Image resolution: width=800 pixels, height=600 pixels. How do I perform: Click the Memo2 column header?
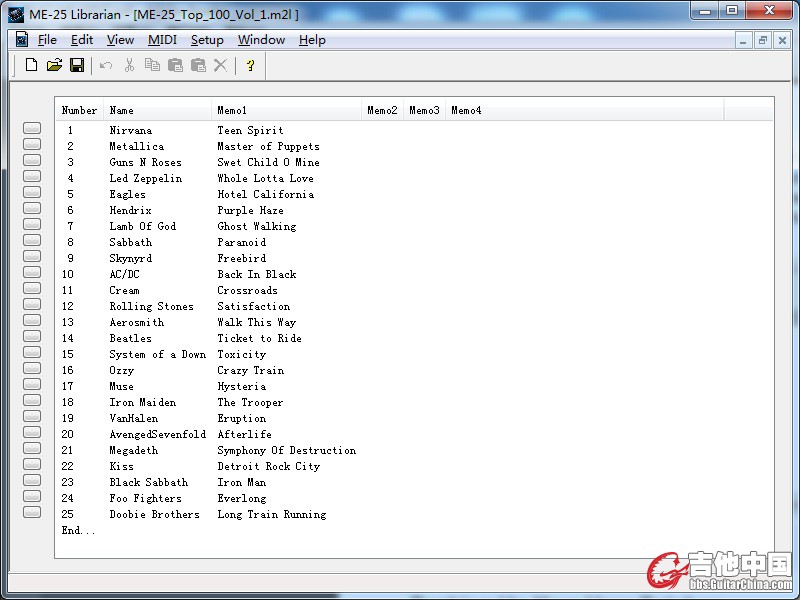click(382, 110)
